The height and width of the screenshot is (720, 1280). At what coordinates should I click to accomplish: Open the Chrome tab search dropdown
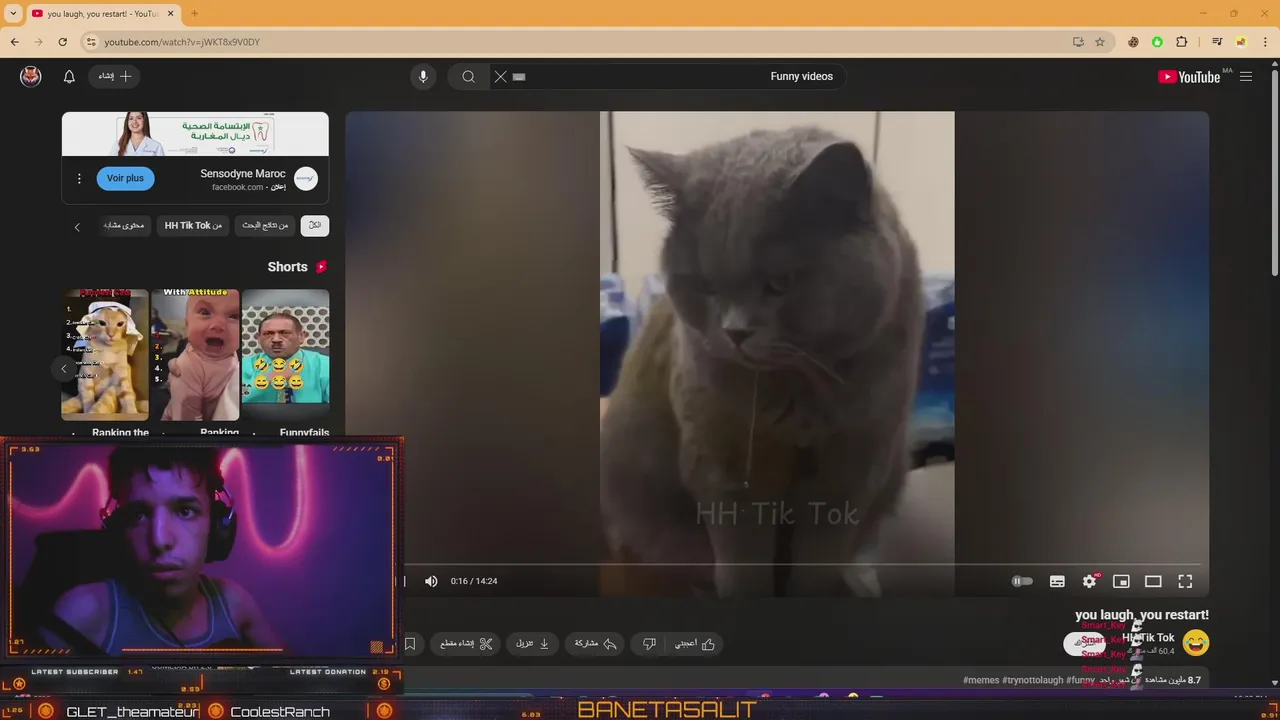click(x=13, y=14)
